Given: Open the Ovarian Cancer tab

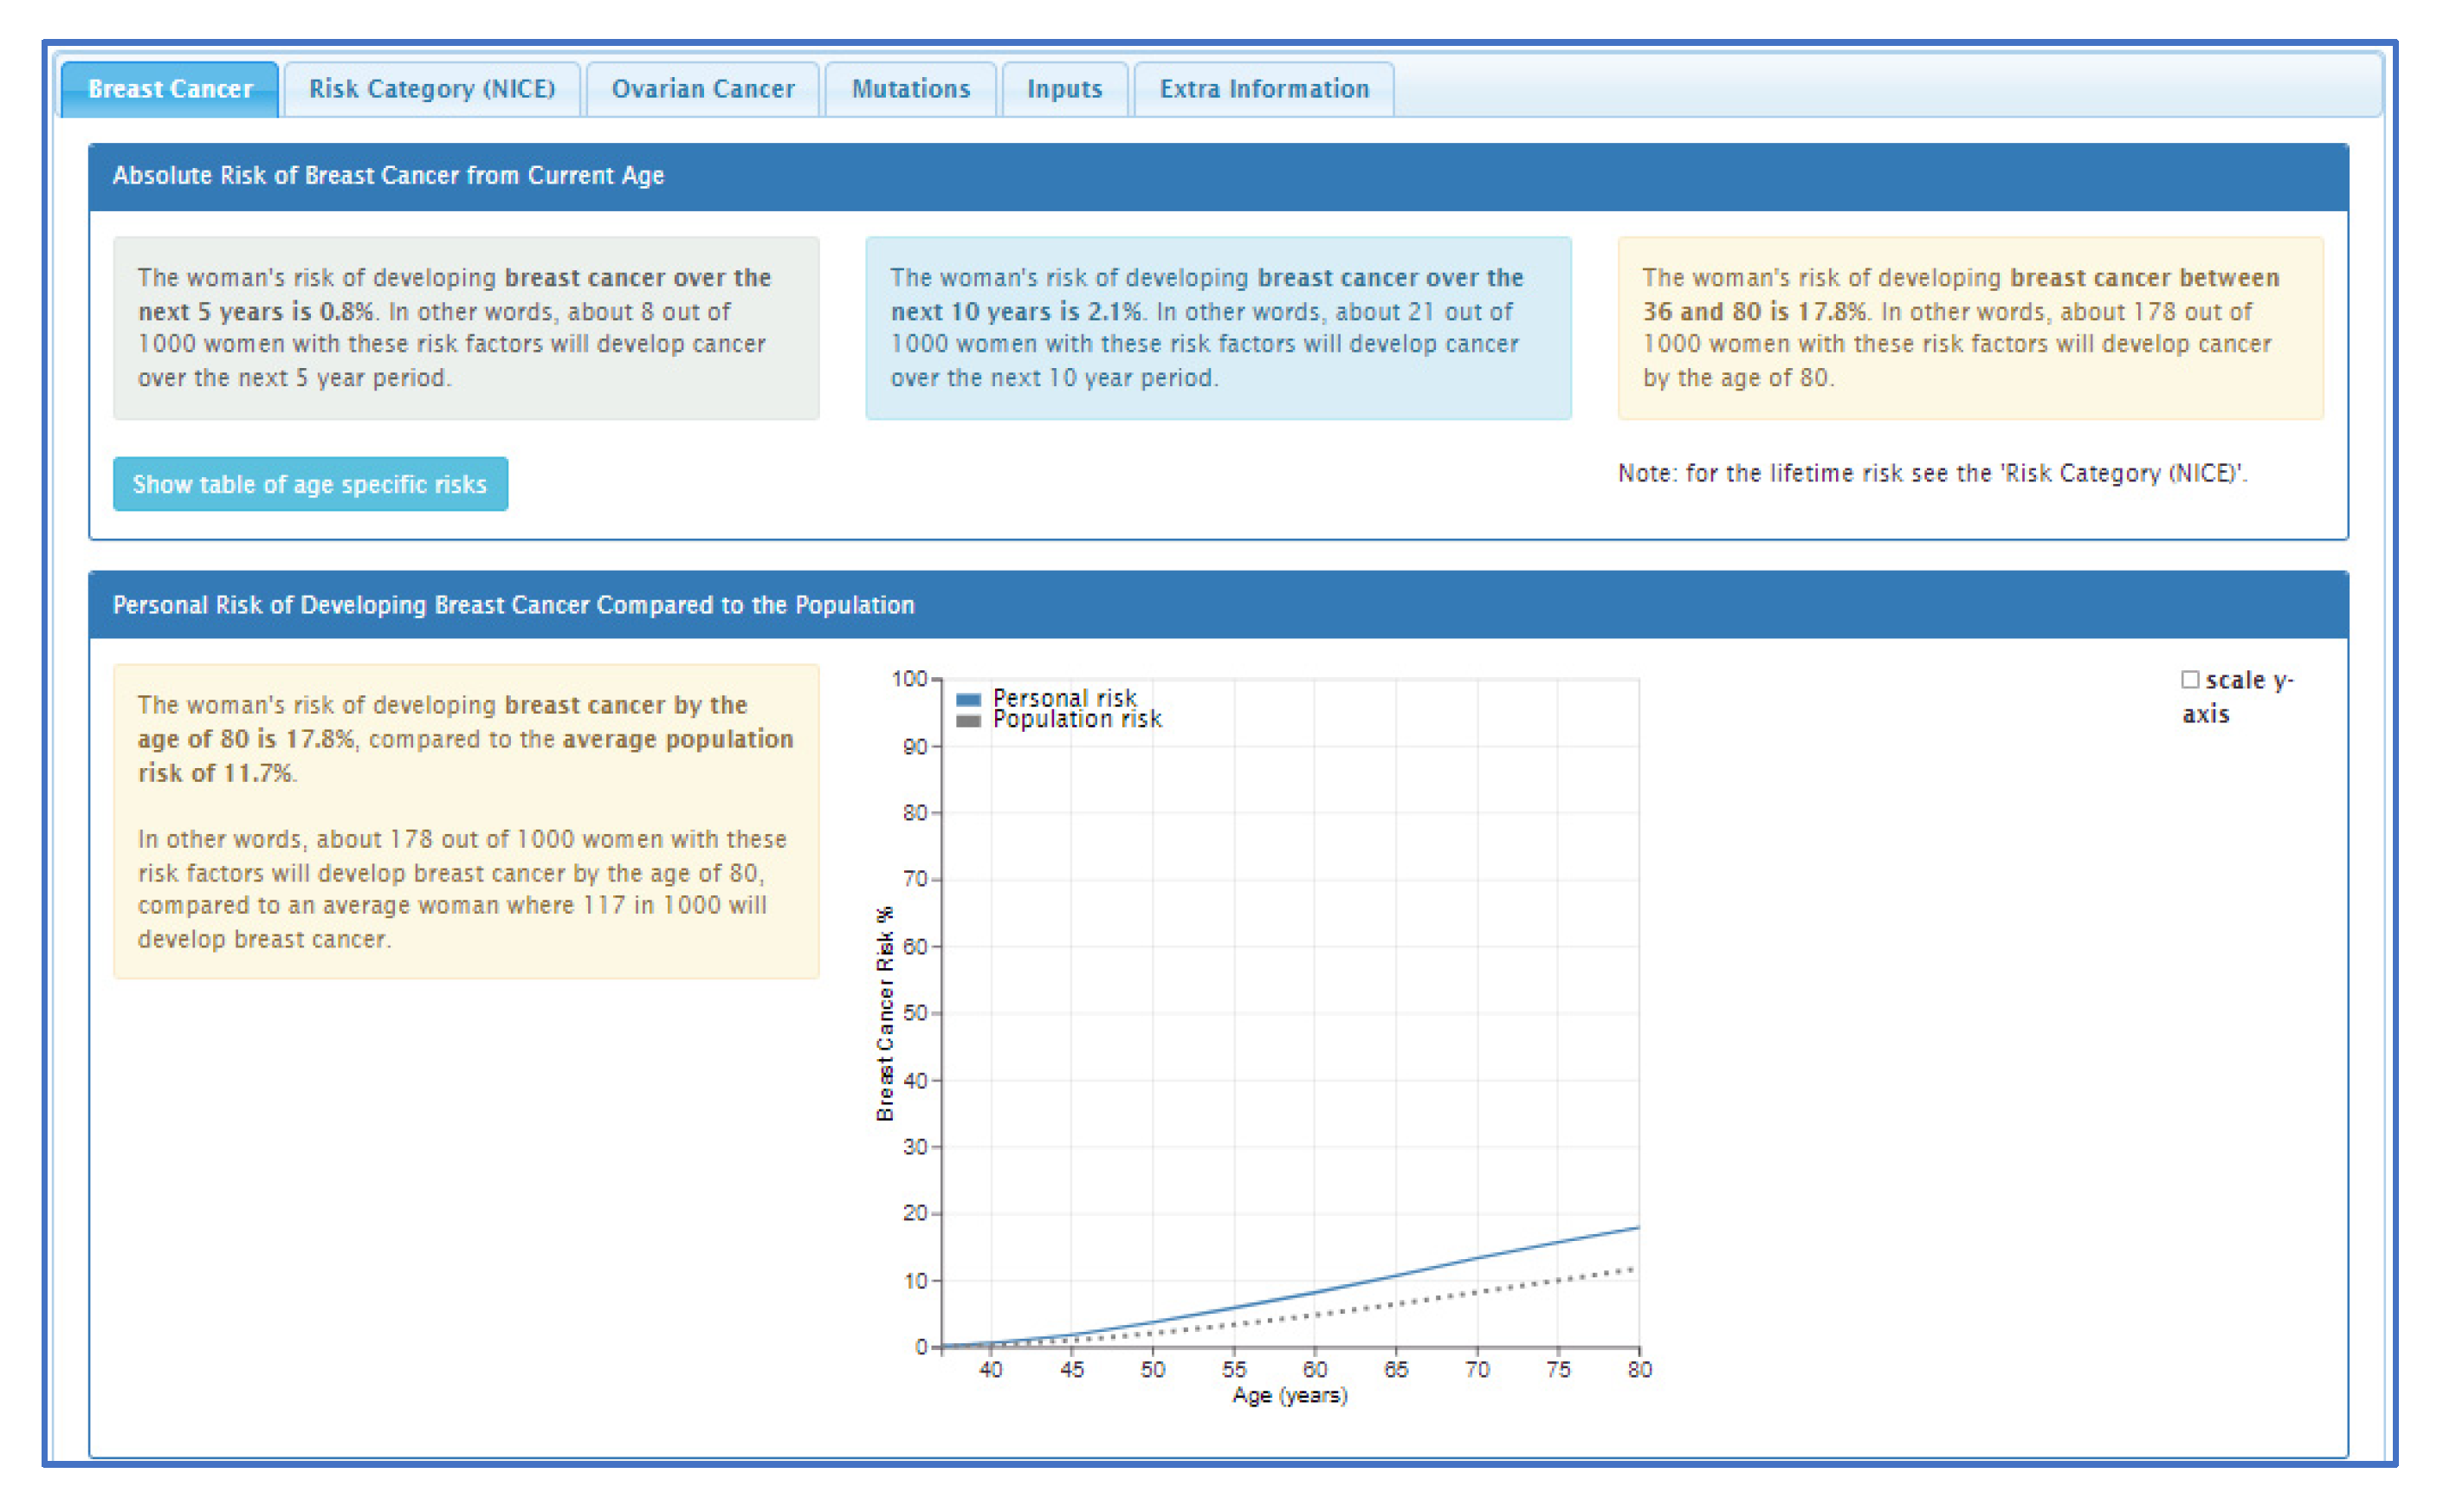Looking at the screenshot, I should 702,89.
